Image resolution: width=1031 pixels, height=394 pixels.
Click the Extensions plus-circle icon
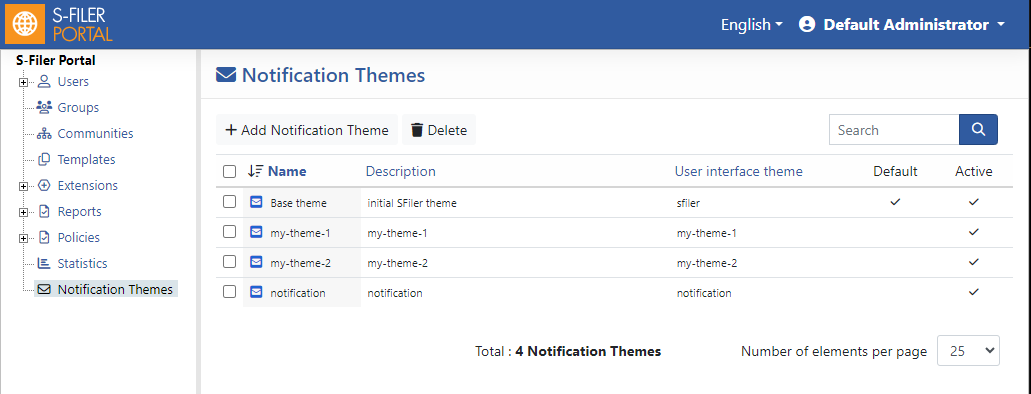[44, 185]
